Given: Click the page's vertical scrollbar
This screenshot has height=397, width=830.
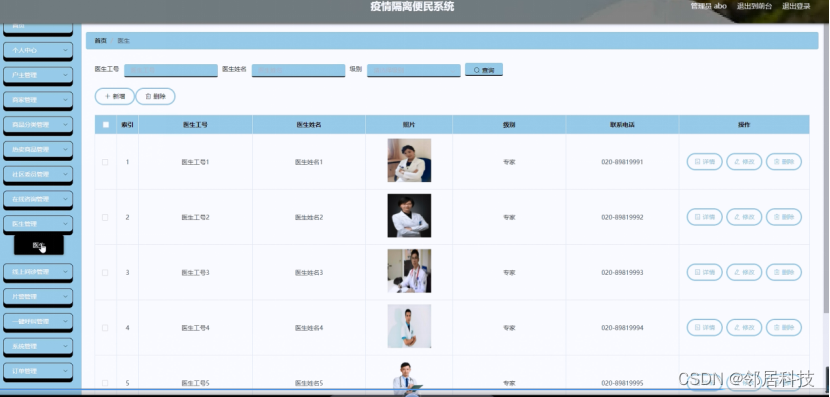Looking at the screenshot, I should (x=827, y=169).
